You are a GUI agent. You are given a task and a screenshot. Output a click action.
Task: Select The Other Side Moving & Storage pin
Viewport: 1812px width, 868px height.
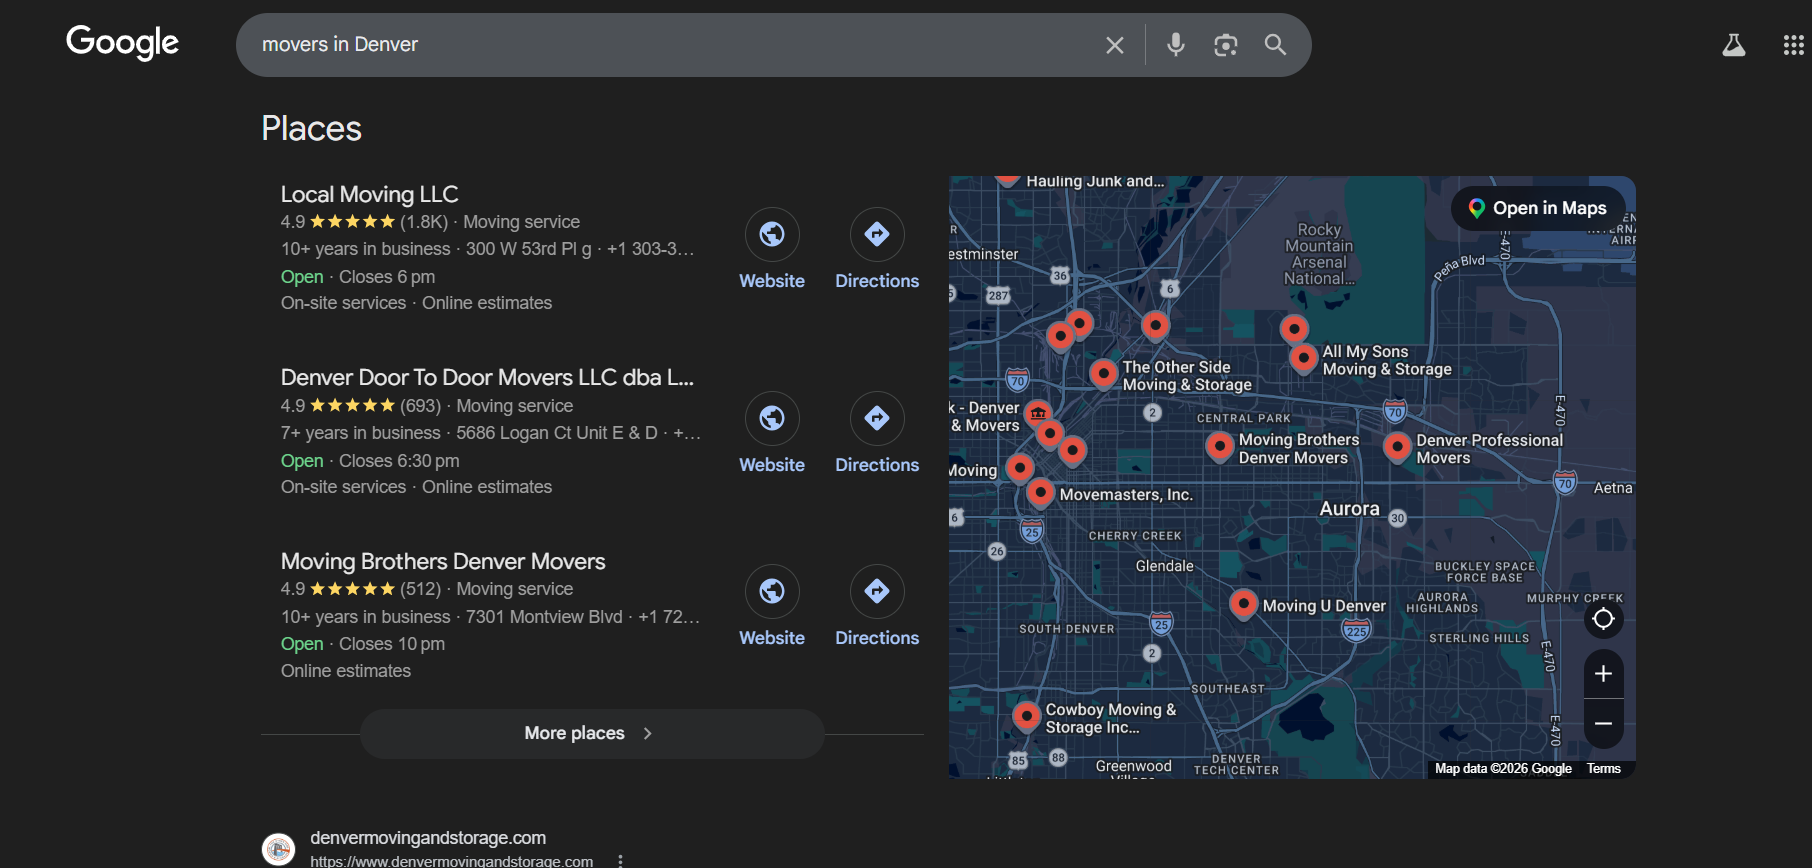coord(1103,374)
